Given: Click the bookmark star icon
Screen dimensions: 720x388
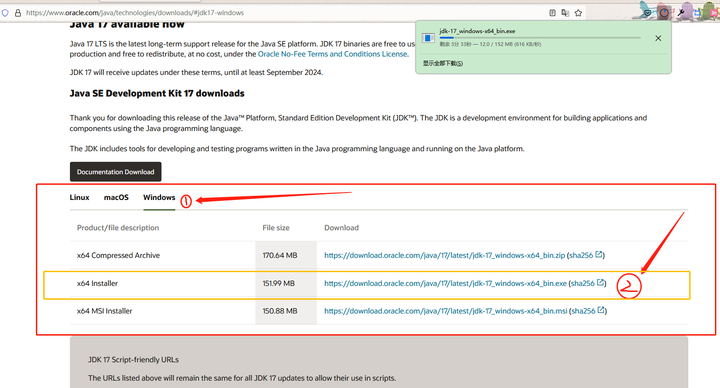Looking at the screenshot, I should pos(579,13).
